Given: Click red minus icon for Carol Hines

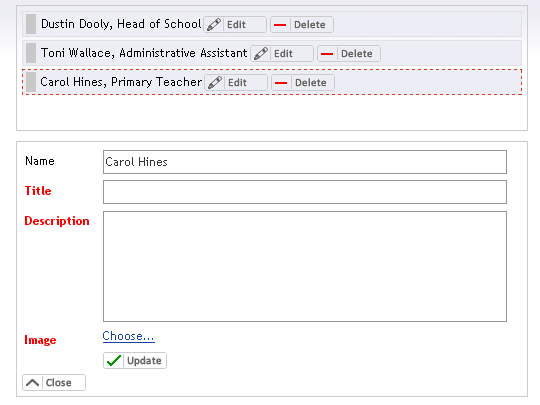Looking at the screenshot, I should (x=281, y=83).
